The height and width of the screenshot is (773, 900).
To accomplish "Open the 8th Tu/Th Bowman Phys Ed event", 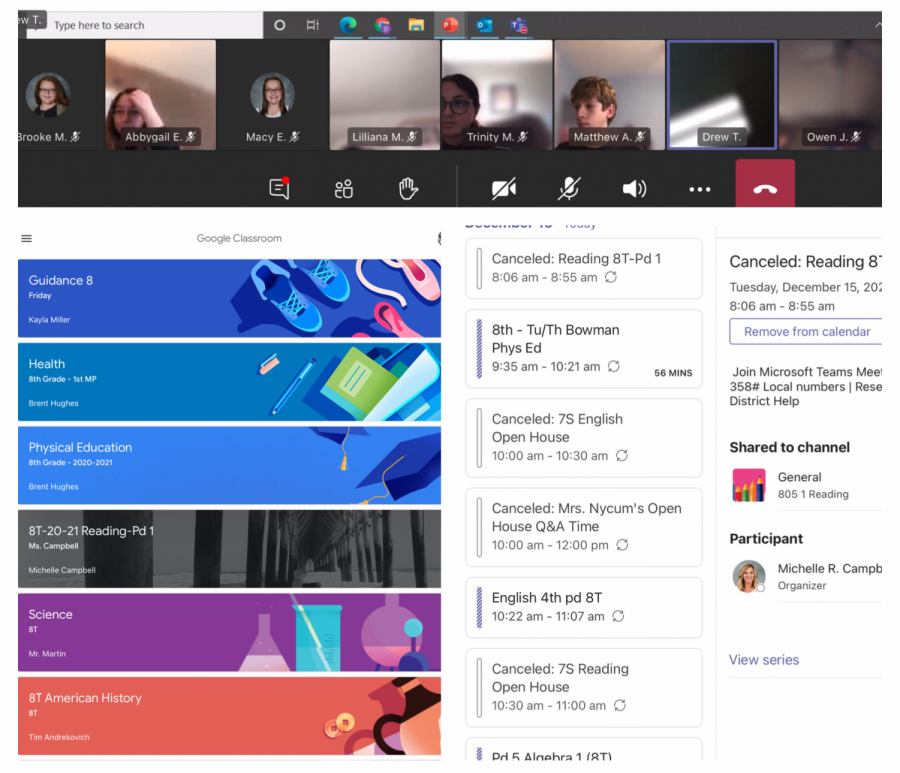I will (584, 349).
